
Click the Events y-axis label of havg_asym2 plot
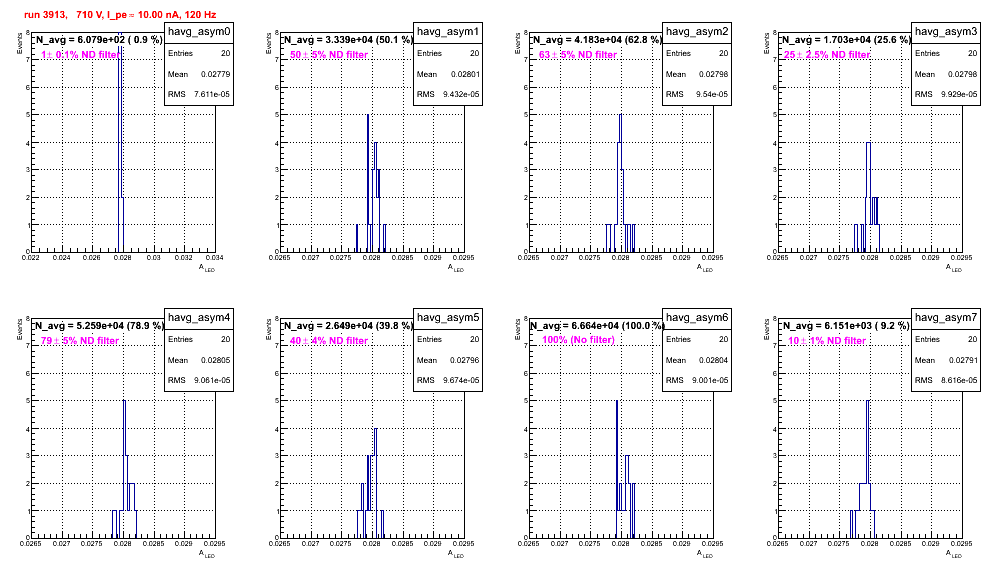click(x=518, y=43)
